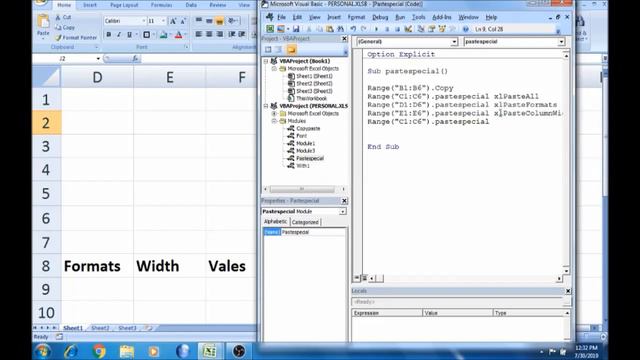640x360 pixels.
Task: Click the Google Chrome taskbar icon
Action: 98,351
